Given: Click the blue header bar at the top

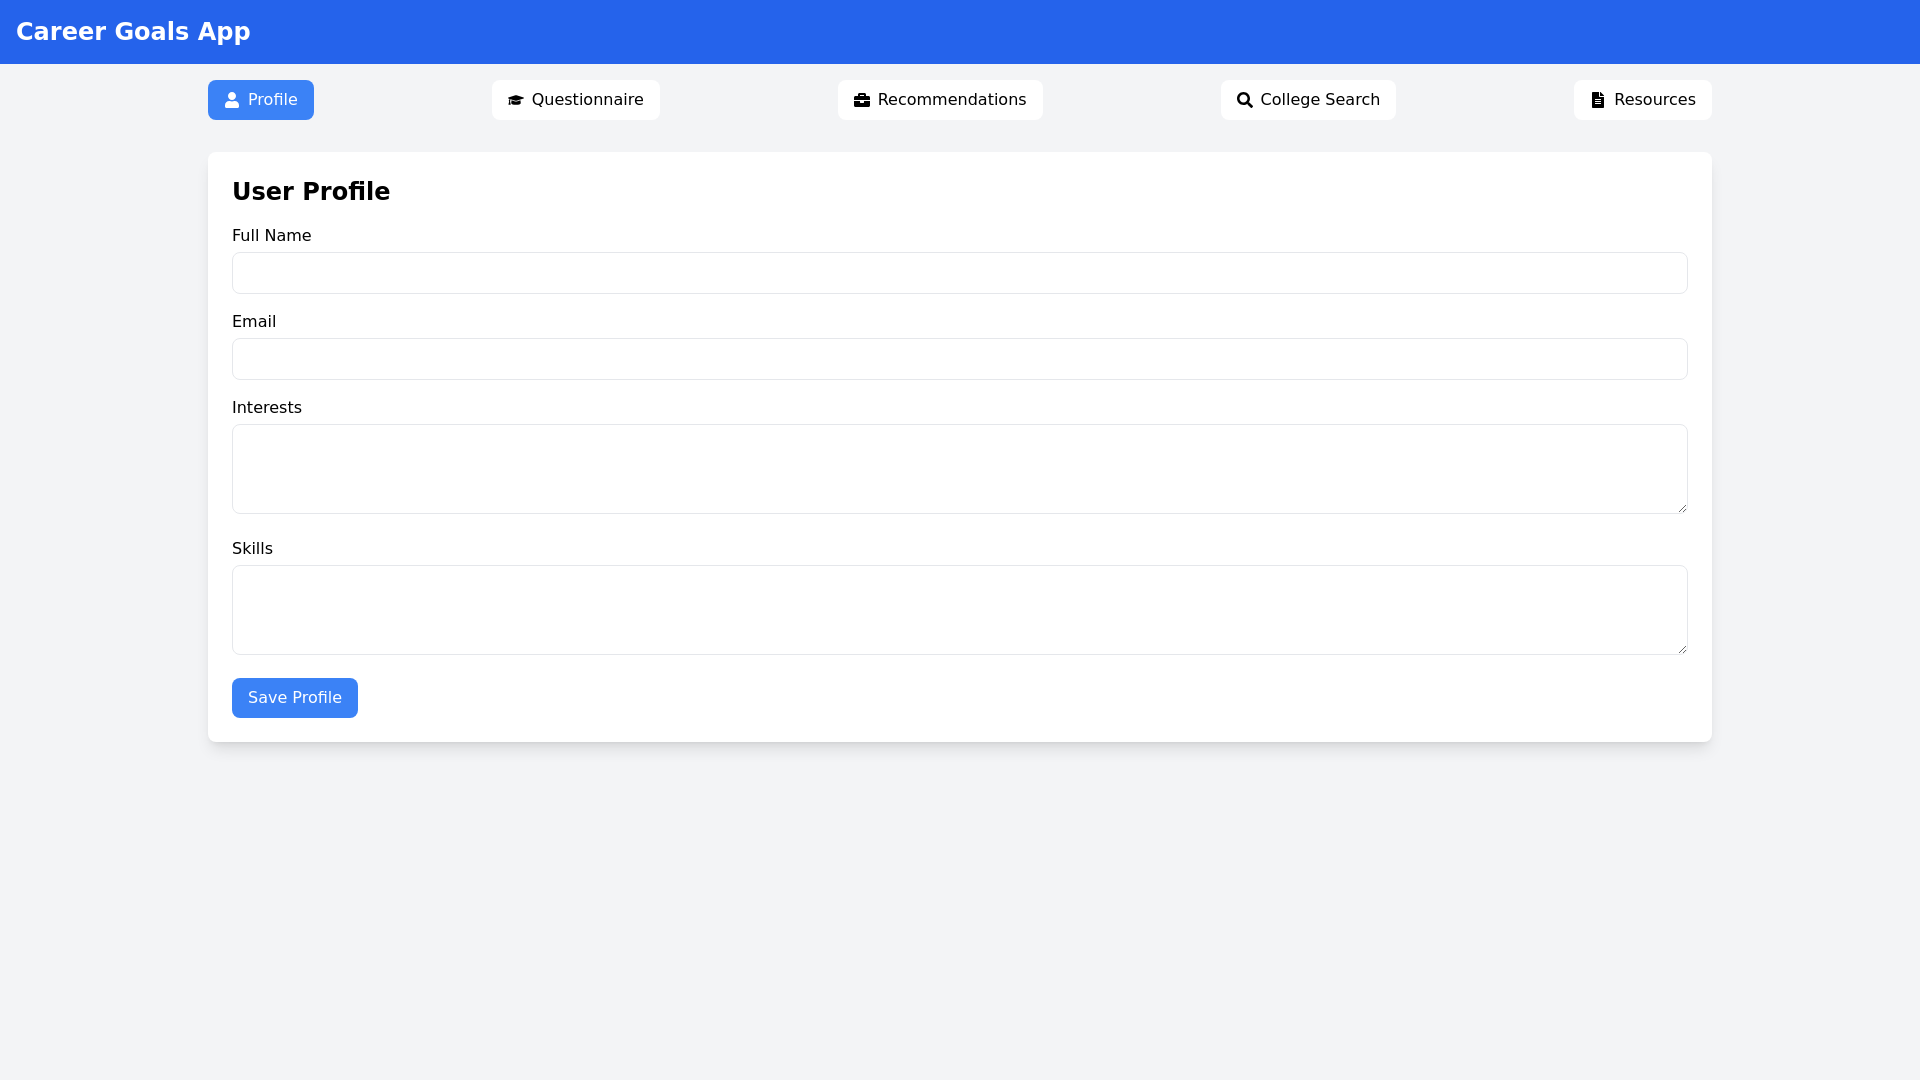Looking at the screenshot, I should [960, 31].
